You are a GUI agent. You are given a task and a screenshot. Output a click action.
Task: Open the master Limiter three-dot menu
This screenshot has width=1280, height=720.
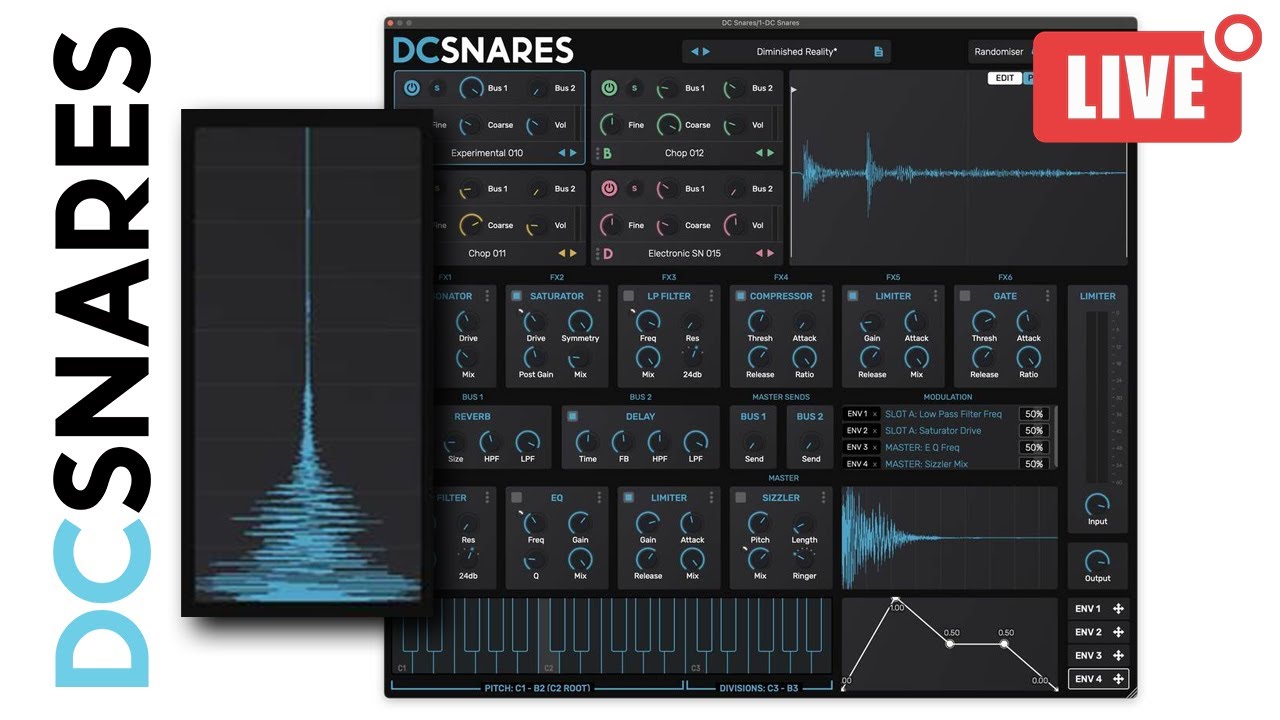(712, 497)
